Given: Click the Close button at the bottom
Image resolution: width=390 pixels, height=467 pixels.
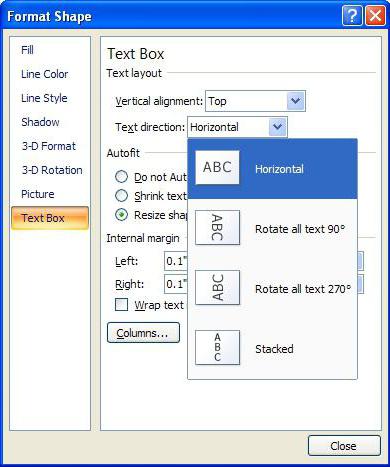Looking at the screenshot, I should click(344, 446).
